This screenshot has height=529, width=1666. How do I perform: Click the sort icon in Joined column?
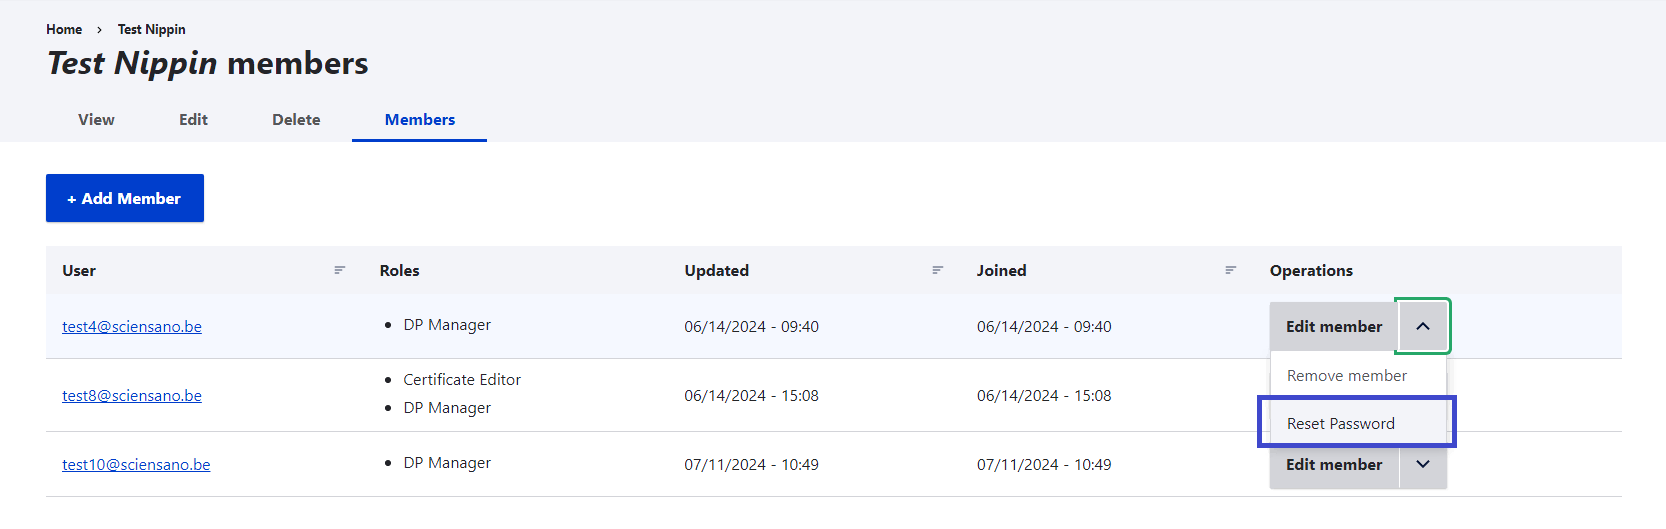point(1230,270)
